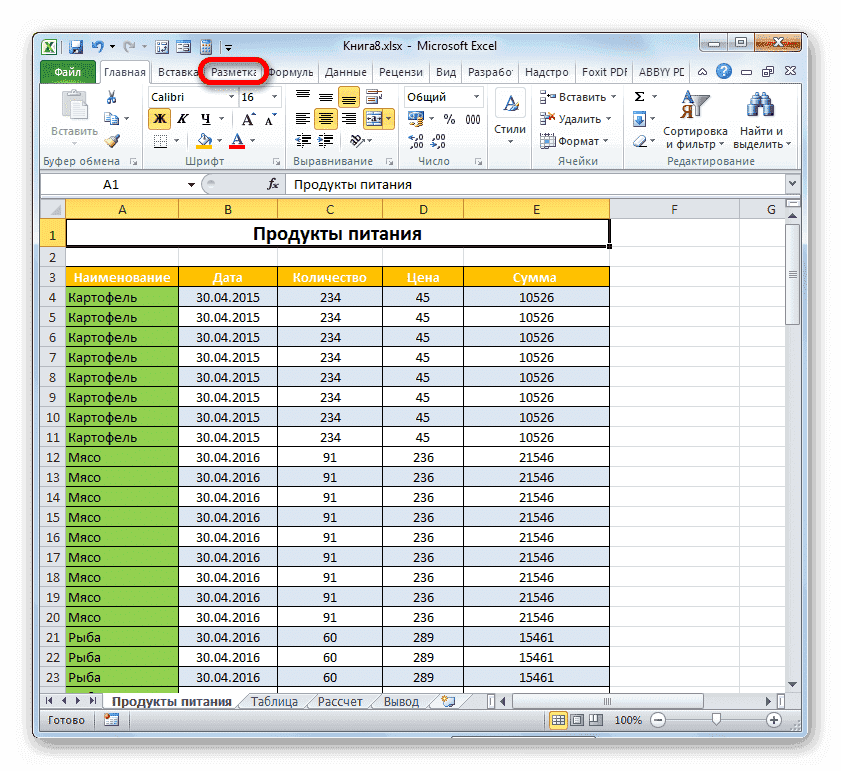Viewport: 841px width, 771px height.
Task: Open the Вывод sheet tab
Action: pyautogui.click(x=400, y=701)
